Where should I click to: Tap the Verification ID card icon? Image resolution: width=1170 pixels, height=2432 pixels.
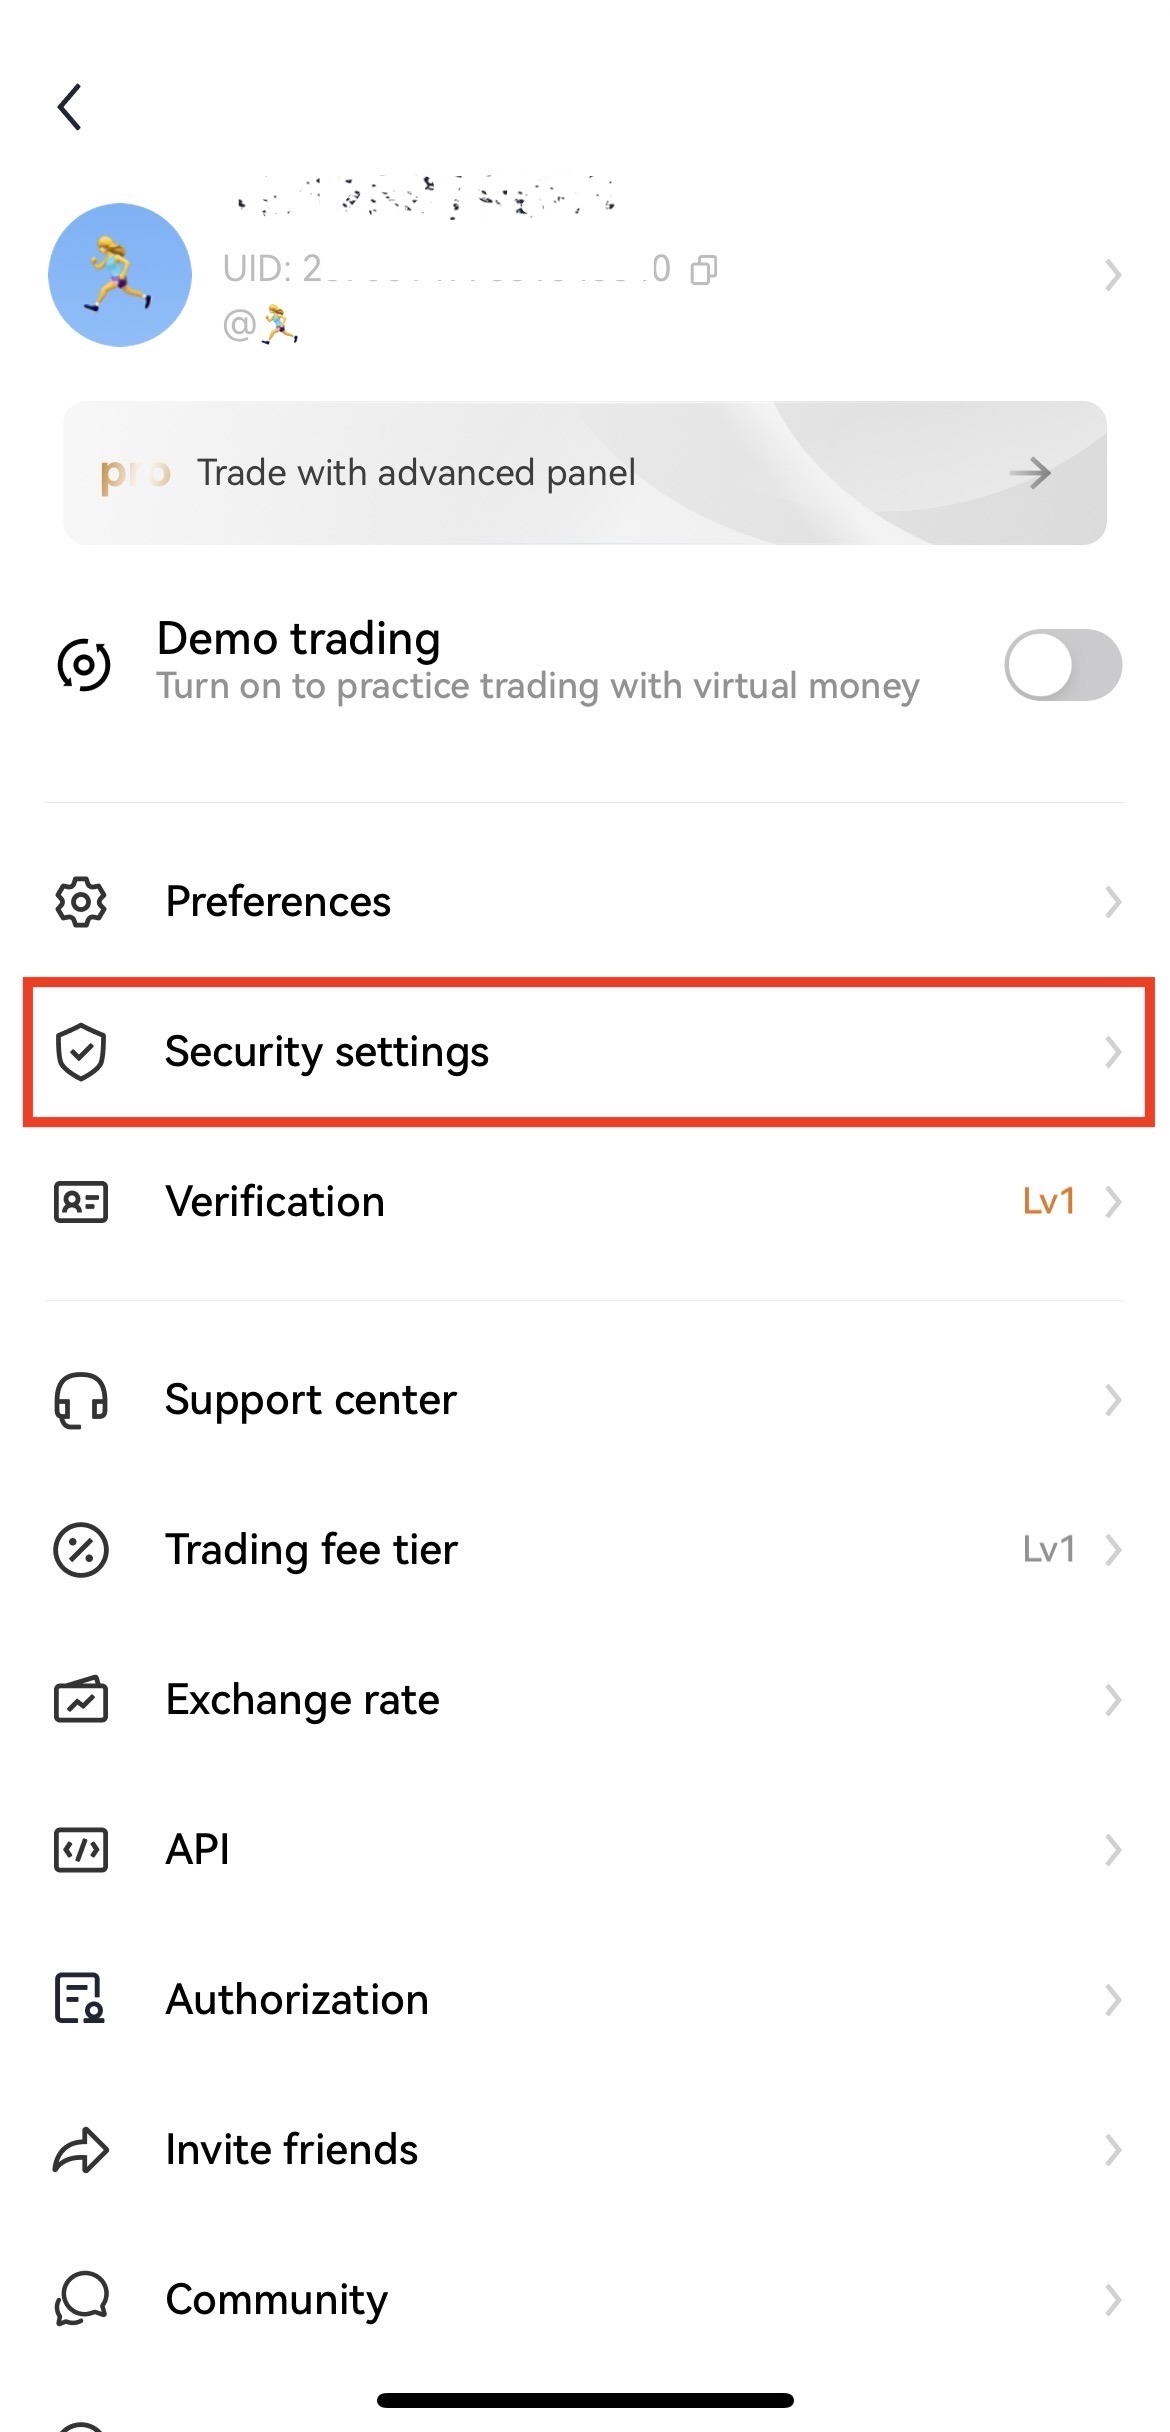tap(81, 1201)
